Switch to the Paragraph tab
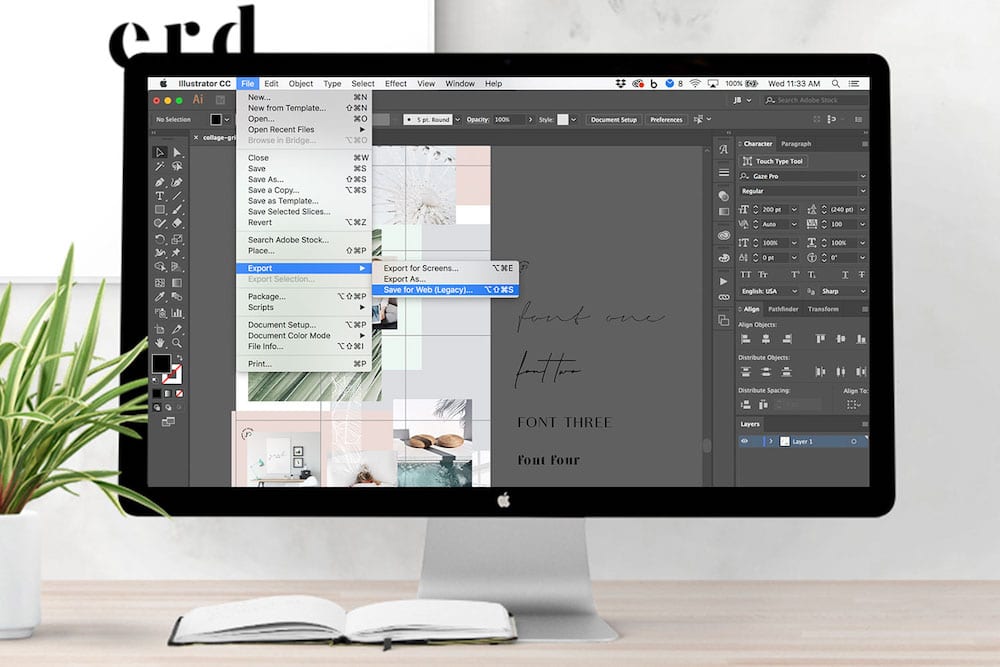1000x667 pixels. click(796, 144)
